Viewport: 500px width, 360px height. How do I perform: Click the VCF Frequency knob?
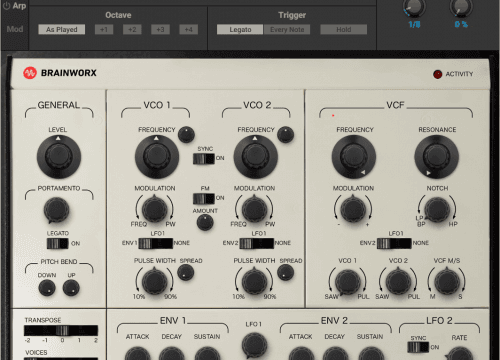tap(354, 157)
